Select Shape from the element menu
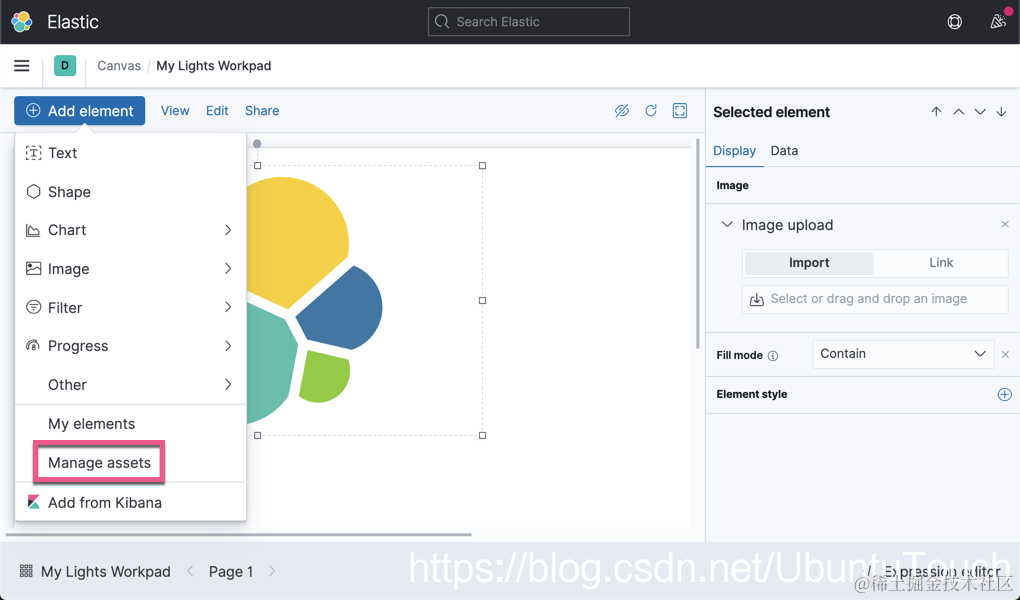The width and height of the screenshot is (1020, 600). (130, 192)
